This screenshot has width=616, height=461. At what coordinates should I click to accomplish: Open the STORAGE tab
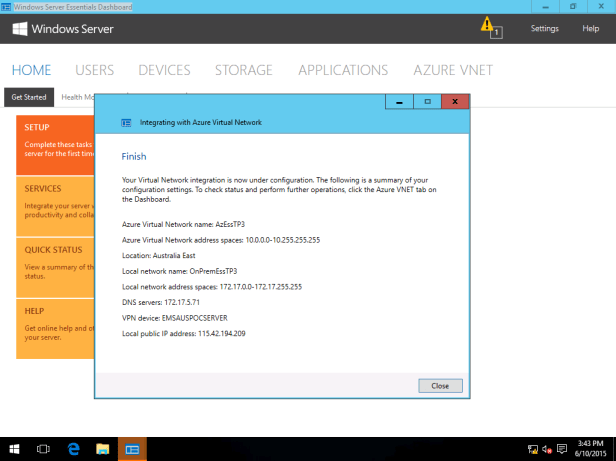[243, 70]
